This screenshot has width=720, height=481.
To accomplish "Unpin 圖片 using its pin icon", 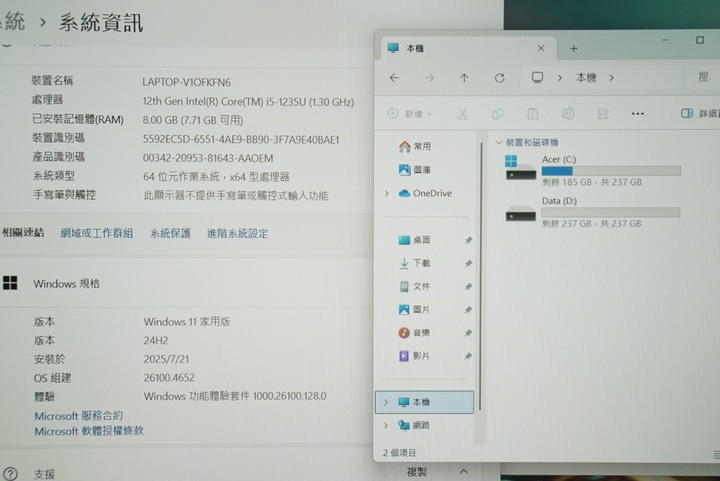I will [468, 310].
